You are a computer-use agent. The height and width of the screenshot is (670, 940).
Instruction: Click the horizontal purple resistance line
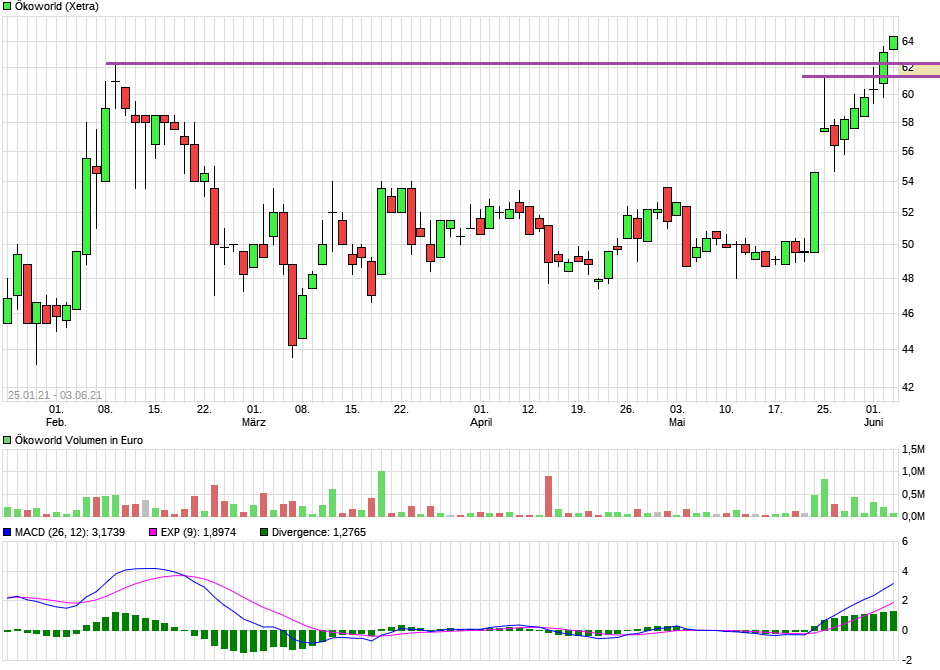point(400,63)
